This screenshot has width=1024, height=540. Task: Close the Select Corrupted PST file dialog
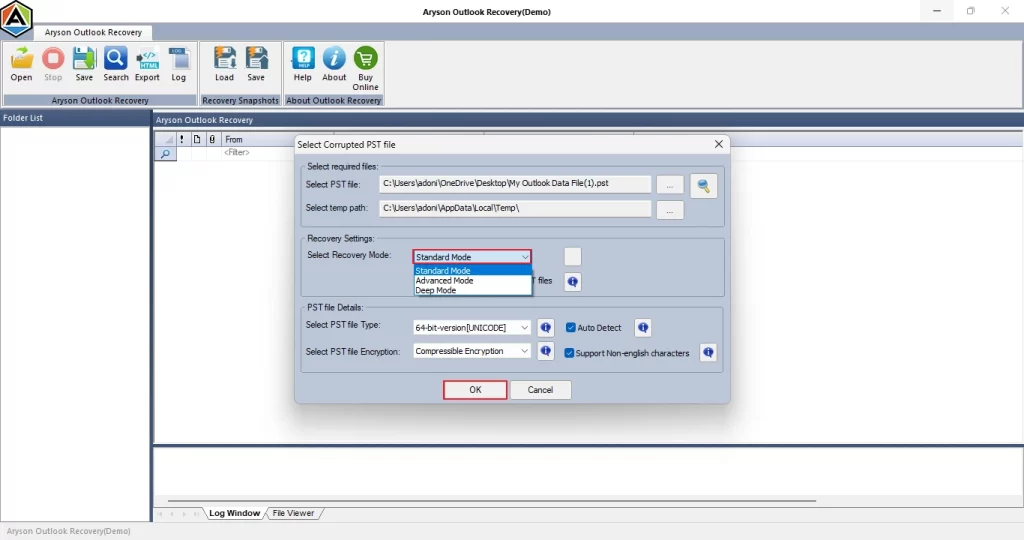(x=718, y=144)
